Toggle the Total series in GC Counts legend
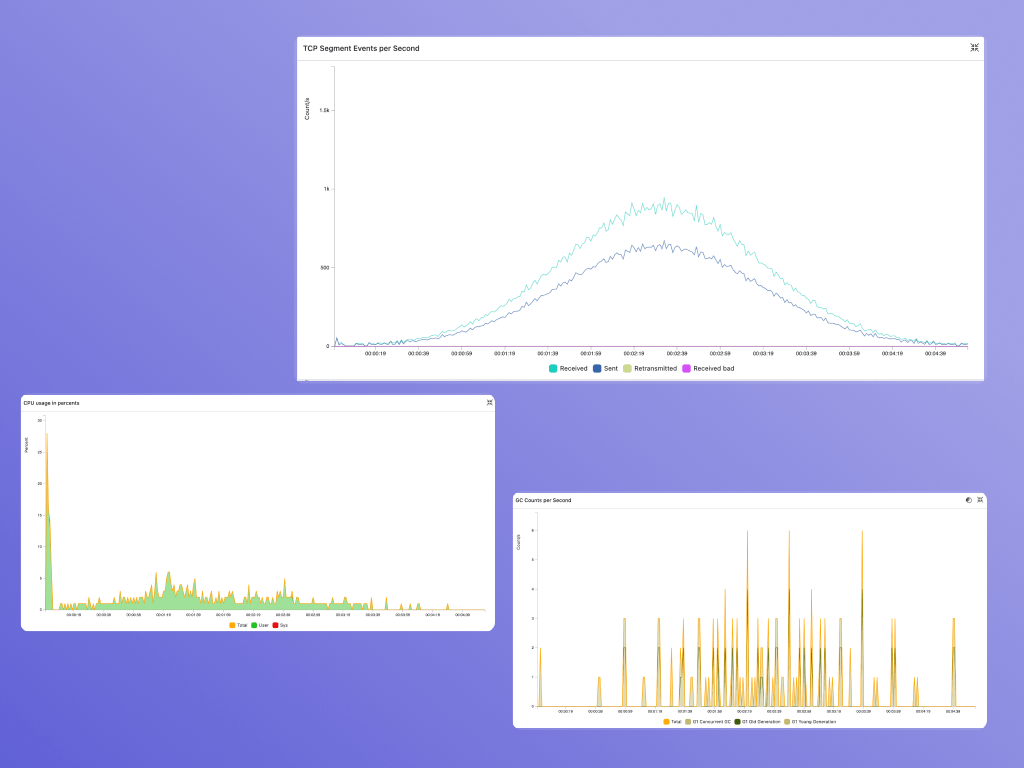Screen dimensions: 1024x768 click(672, 722)
